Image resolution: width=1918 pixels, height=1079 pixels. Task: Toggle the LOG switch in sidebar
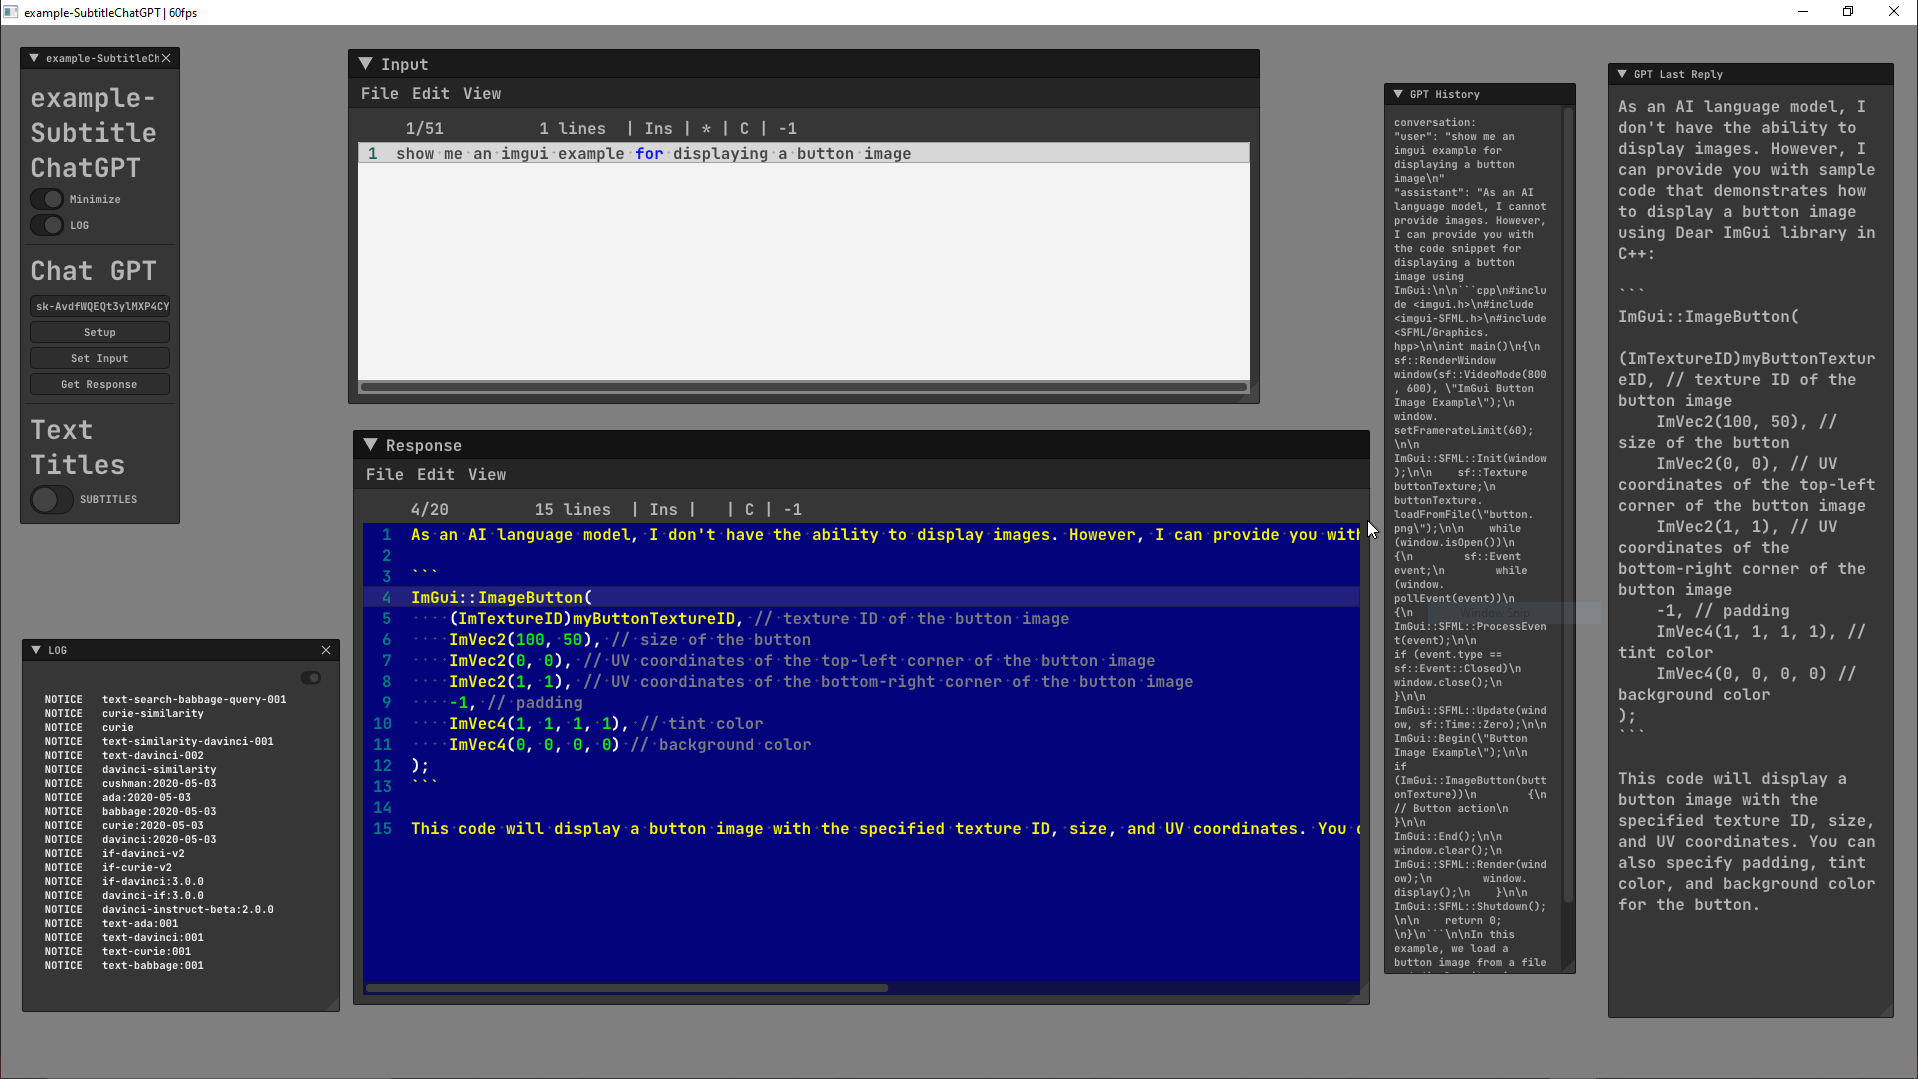click(46, 225)
